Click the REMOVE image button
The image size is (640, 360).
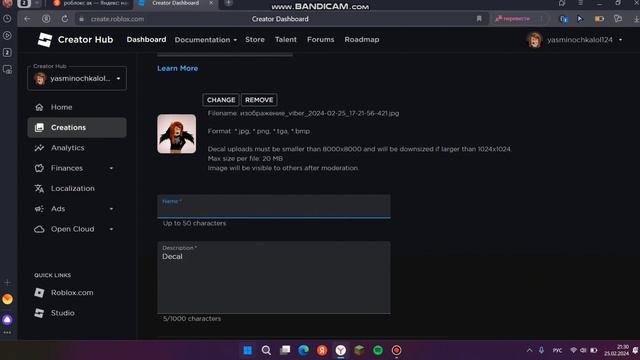[259, 100]
